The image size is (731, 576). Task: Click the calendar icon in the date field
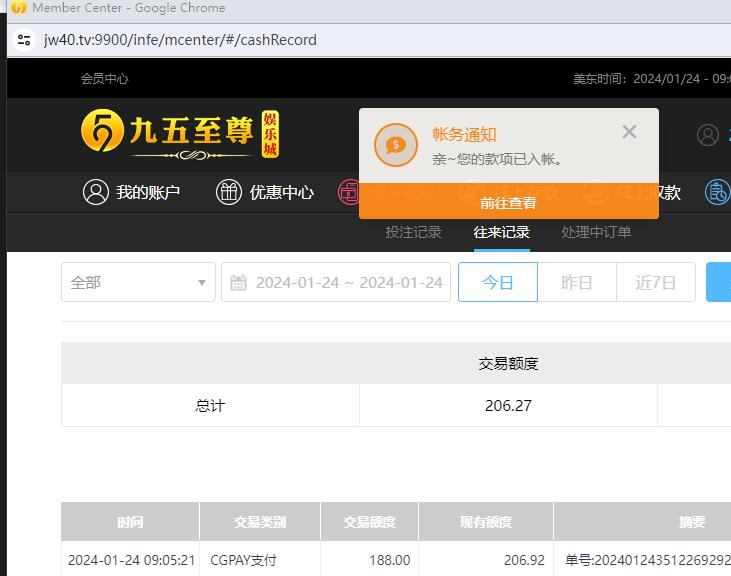pos(238,282)
